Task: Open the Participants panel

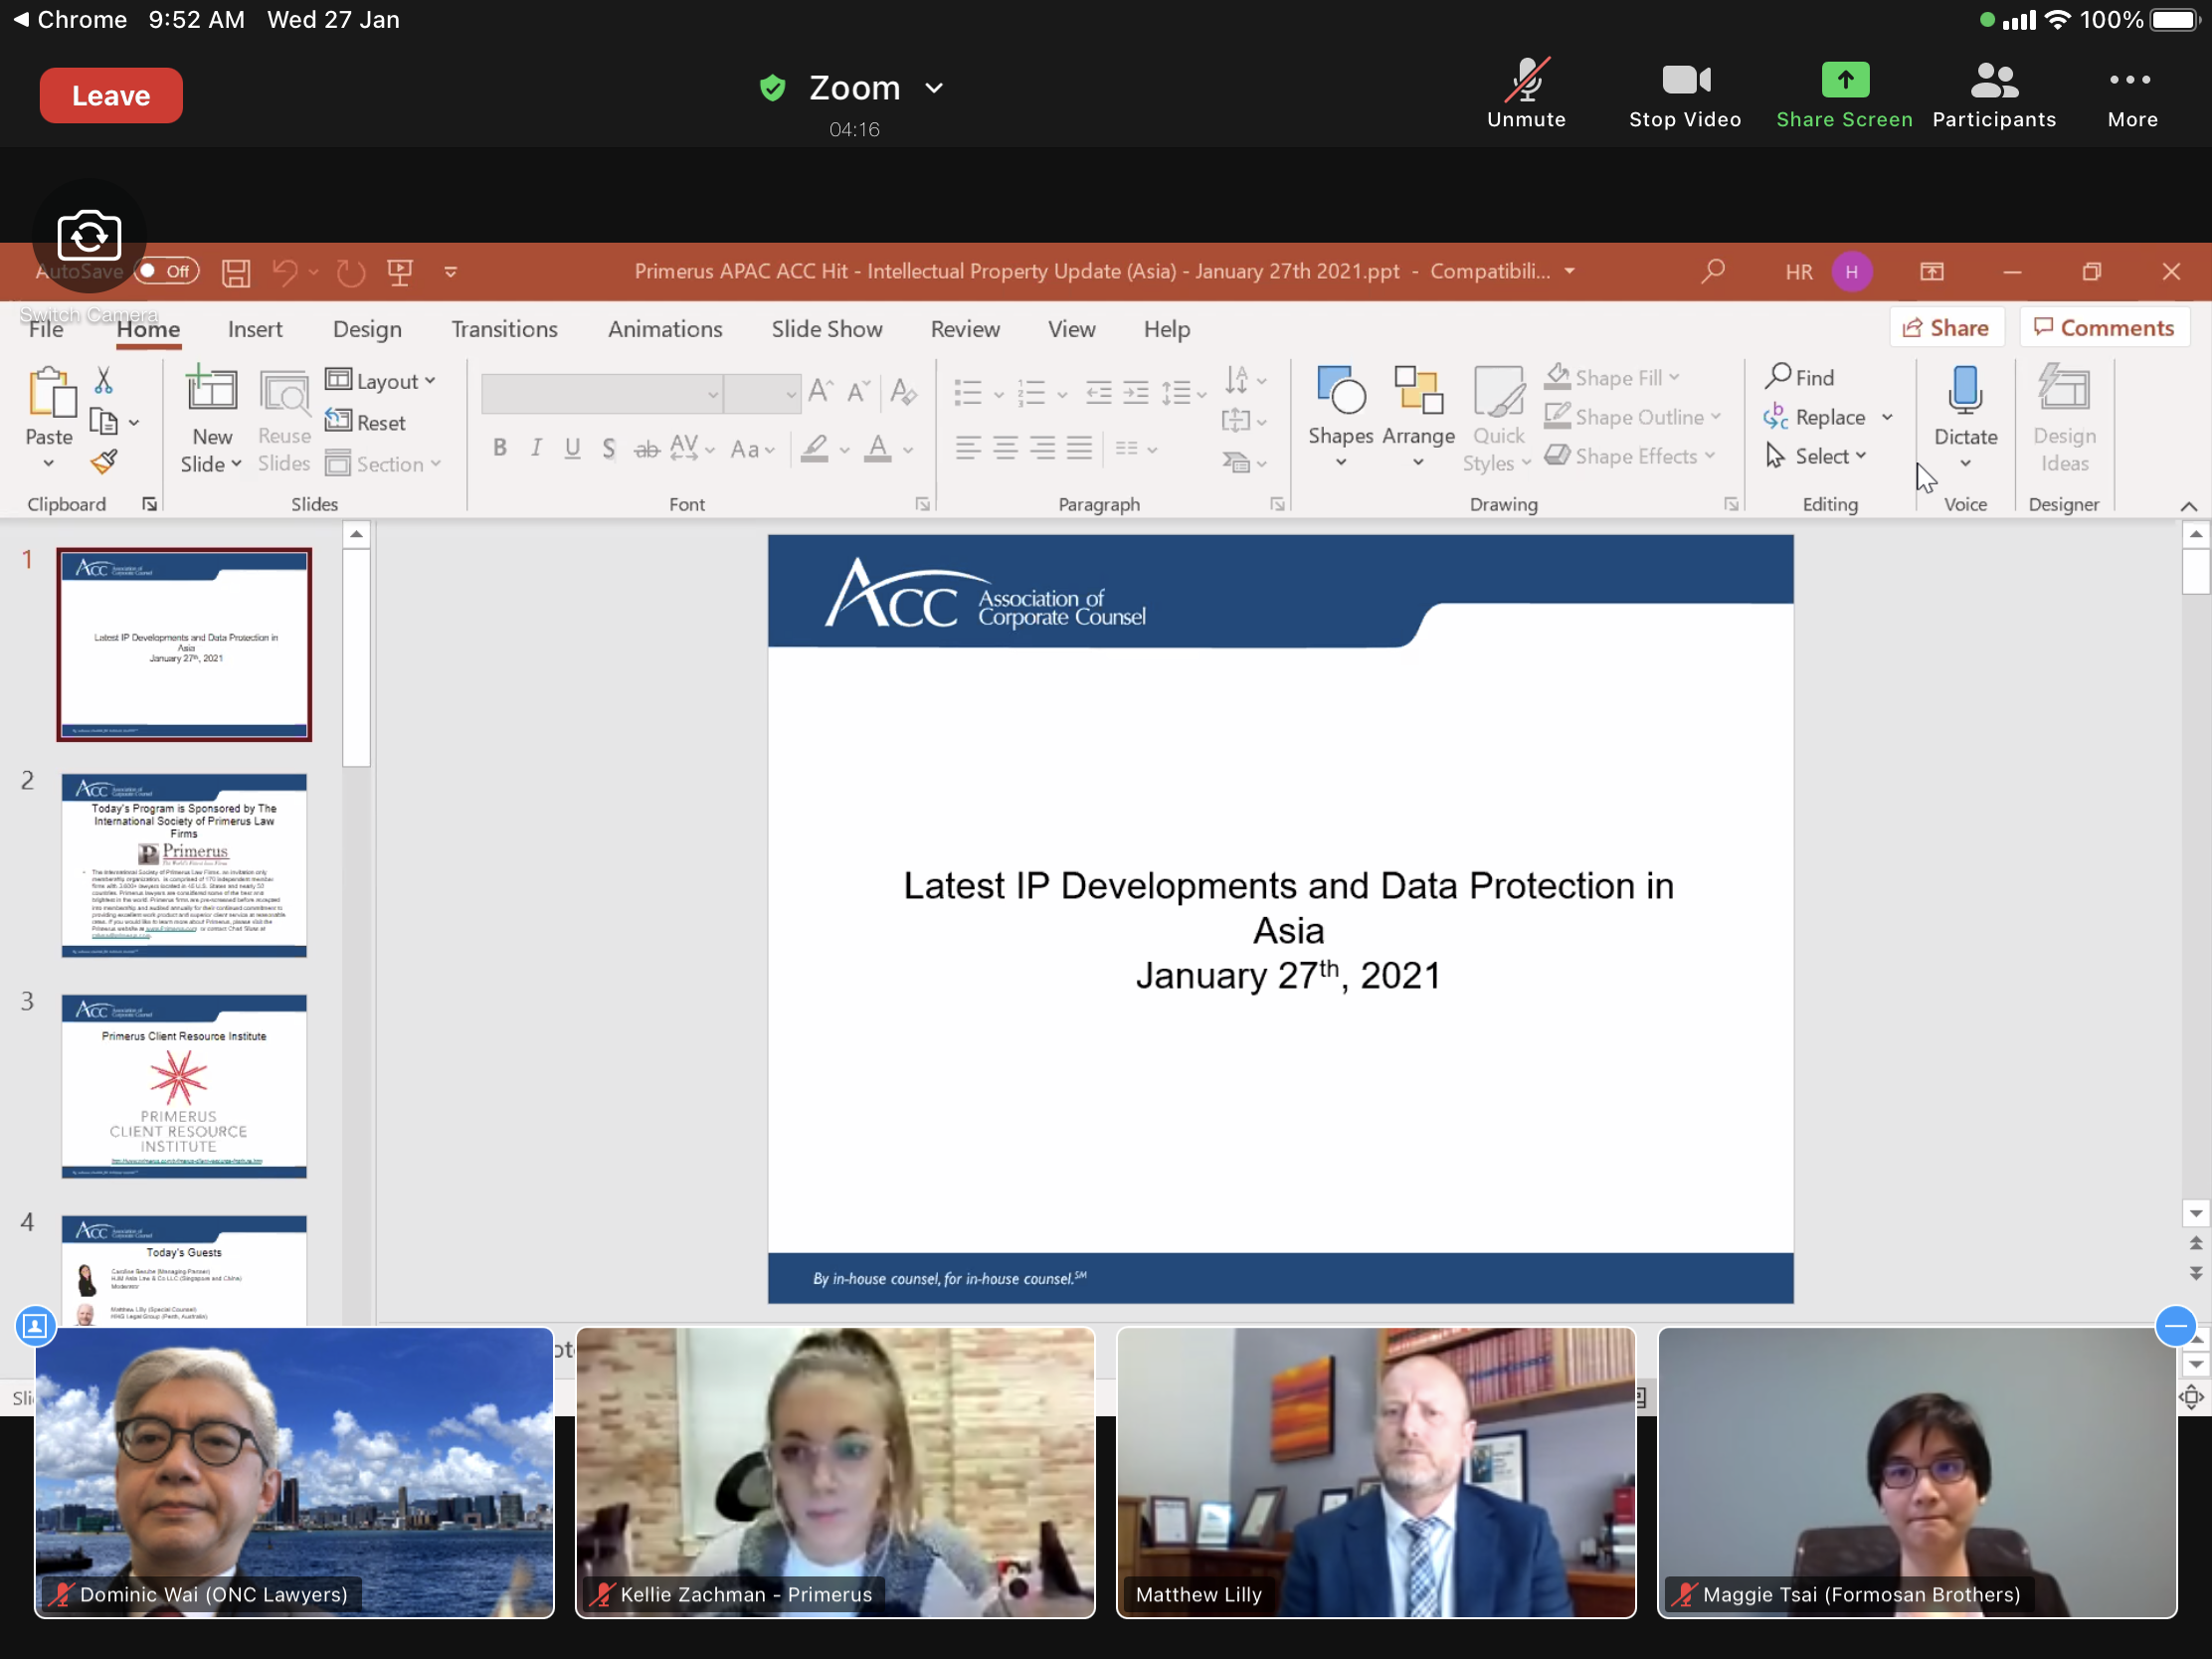Action: click(1993, 94)
